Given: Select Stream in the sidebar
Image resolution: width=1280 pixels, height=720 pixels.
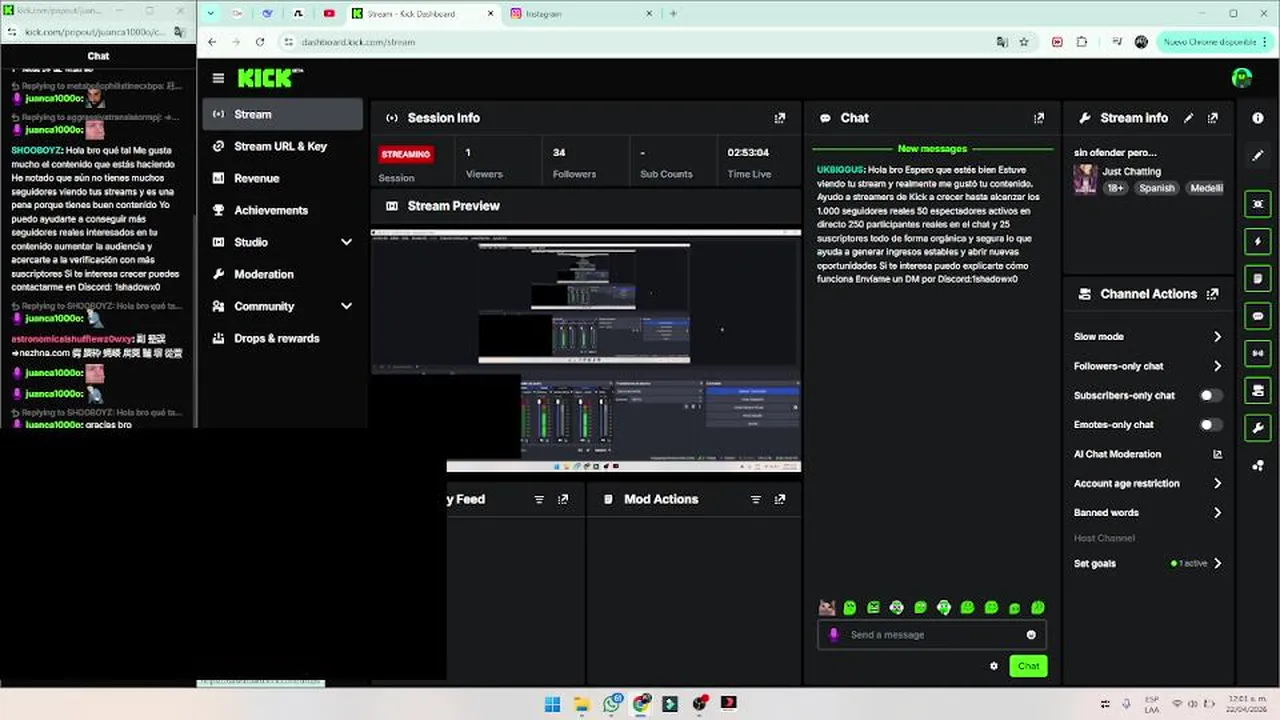Looking at the screenshot, I should tap(282, 114).
